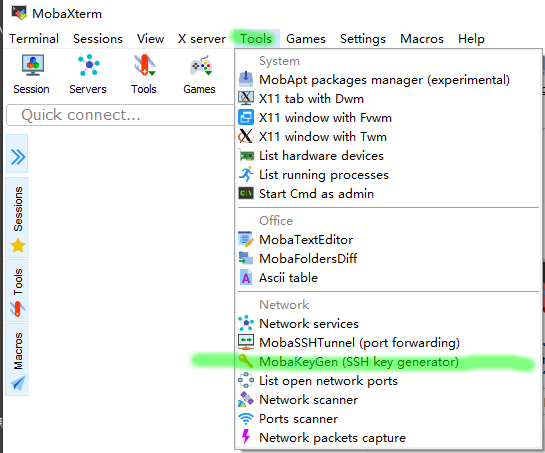Select List running processes

pyautogui.click(x=324, y=175)
